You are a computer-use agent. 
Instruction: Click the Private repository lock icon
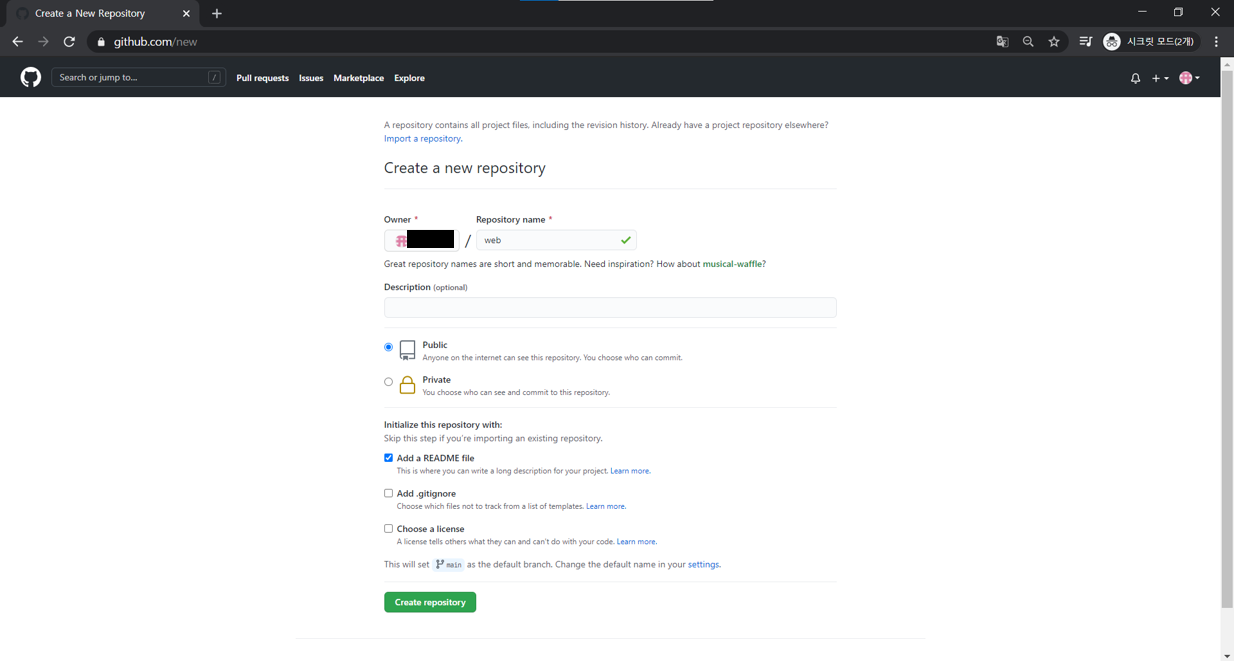407,385
